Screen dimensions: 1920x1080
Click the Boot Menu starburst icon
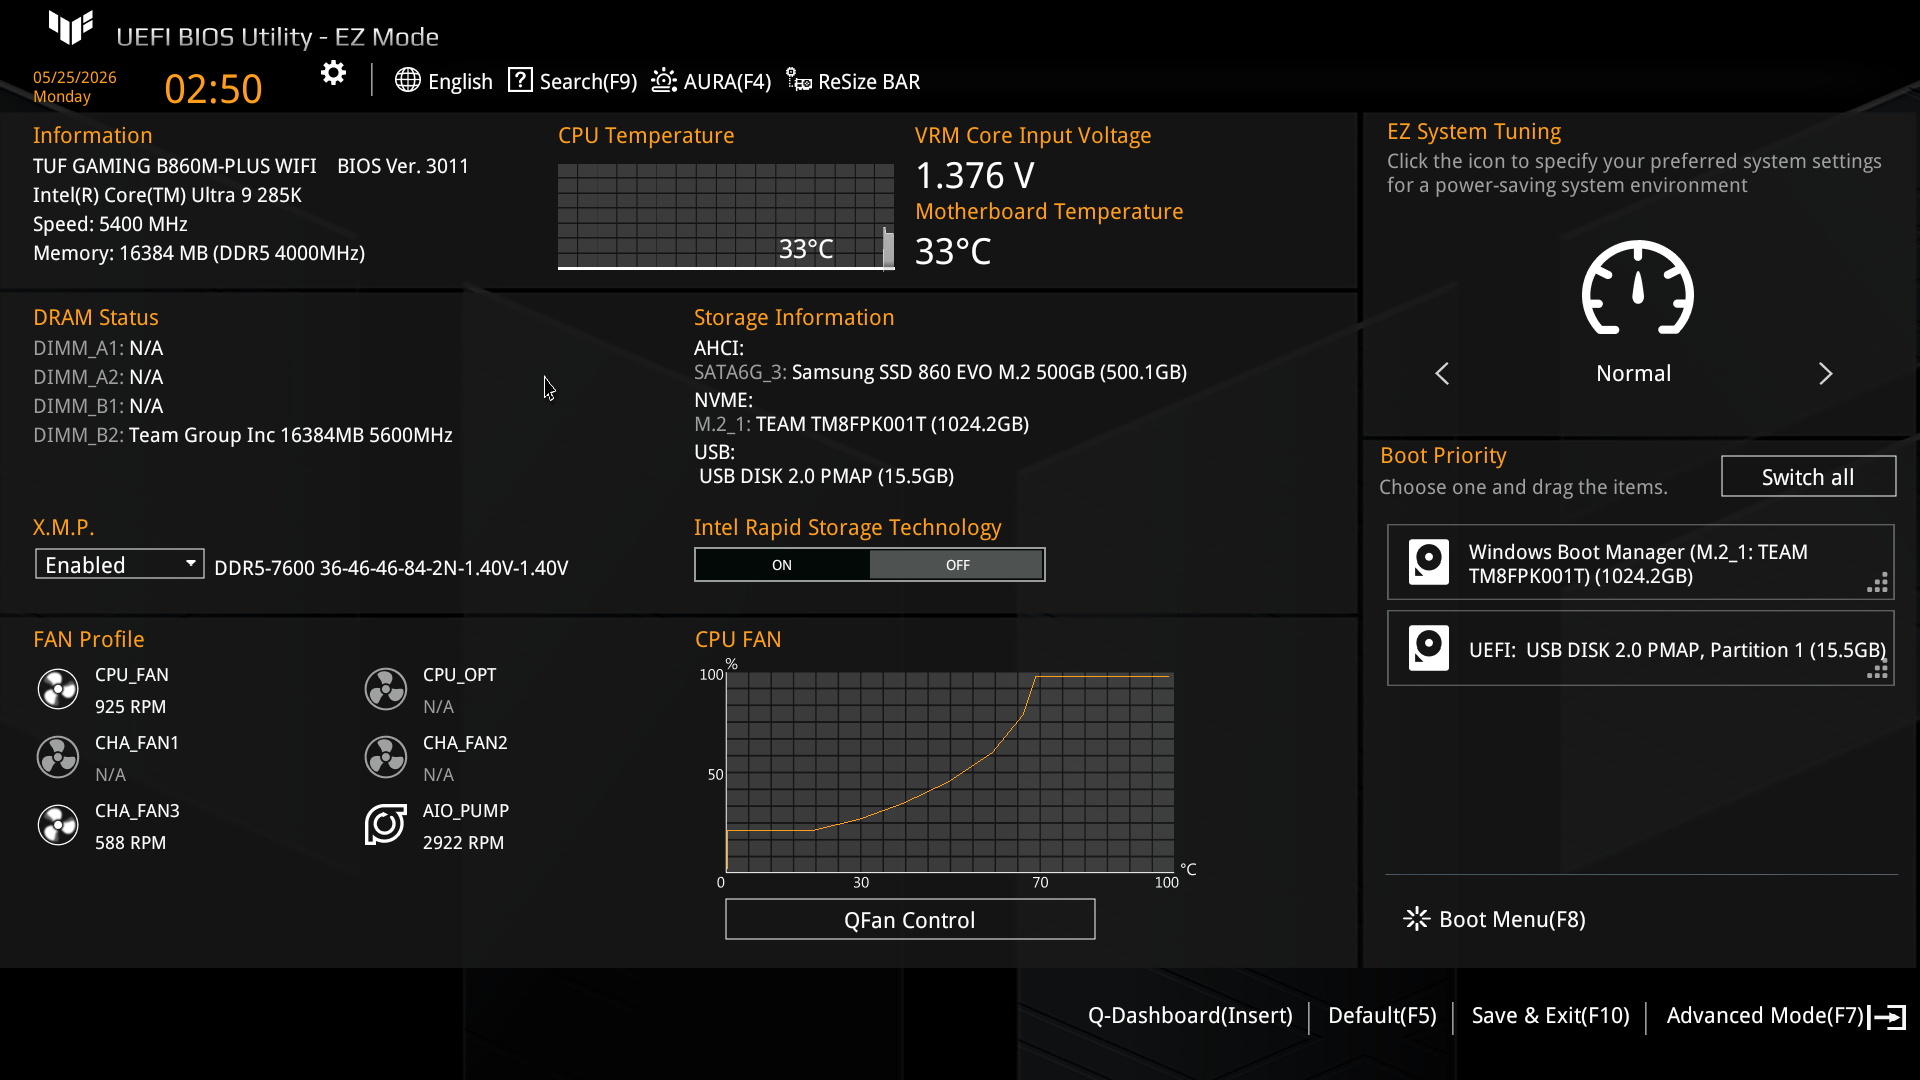tap(1416, 919)
